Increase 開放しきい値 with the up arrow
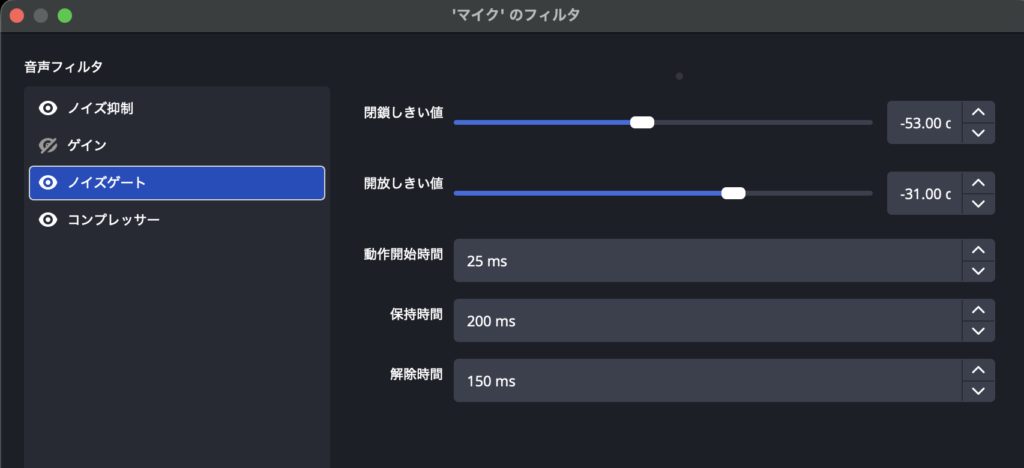Image resolution: width=1024 pixels, height=468 pixels. pos(977,182)
